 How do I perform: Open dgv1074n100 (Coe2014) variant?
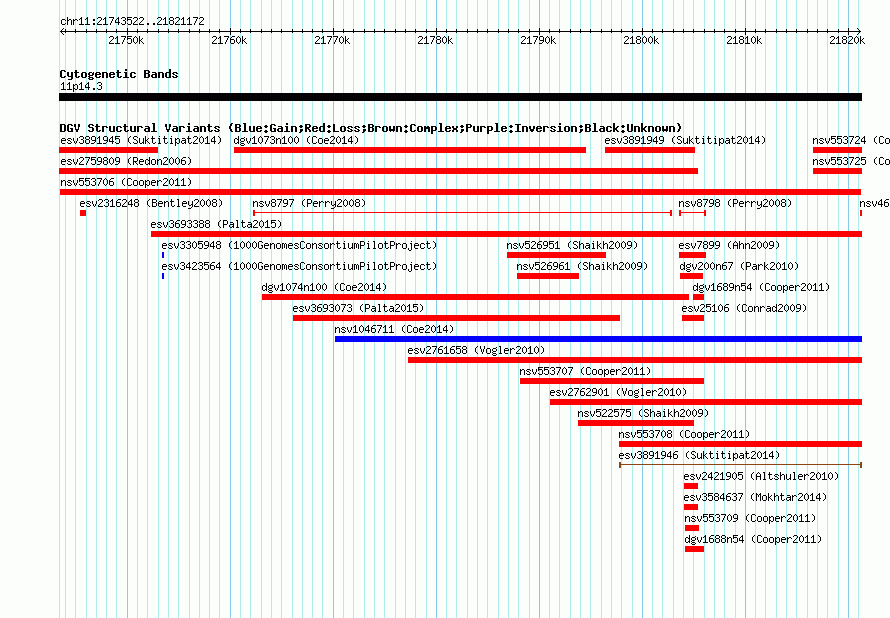tap(475, 297)
